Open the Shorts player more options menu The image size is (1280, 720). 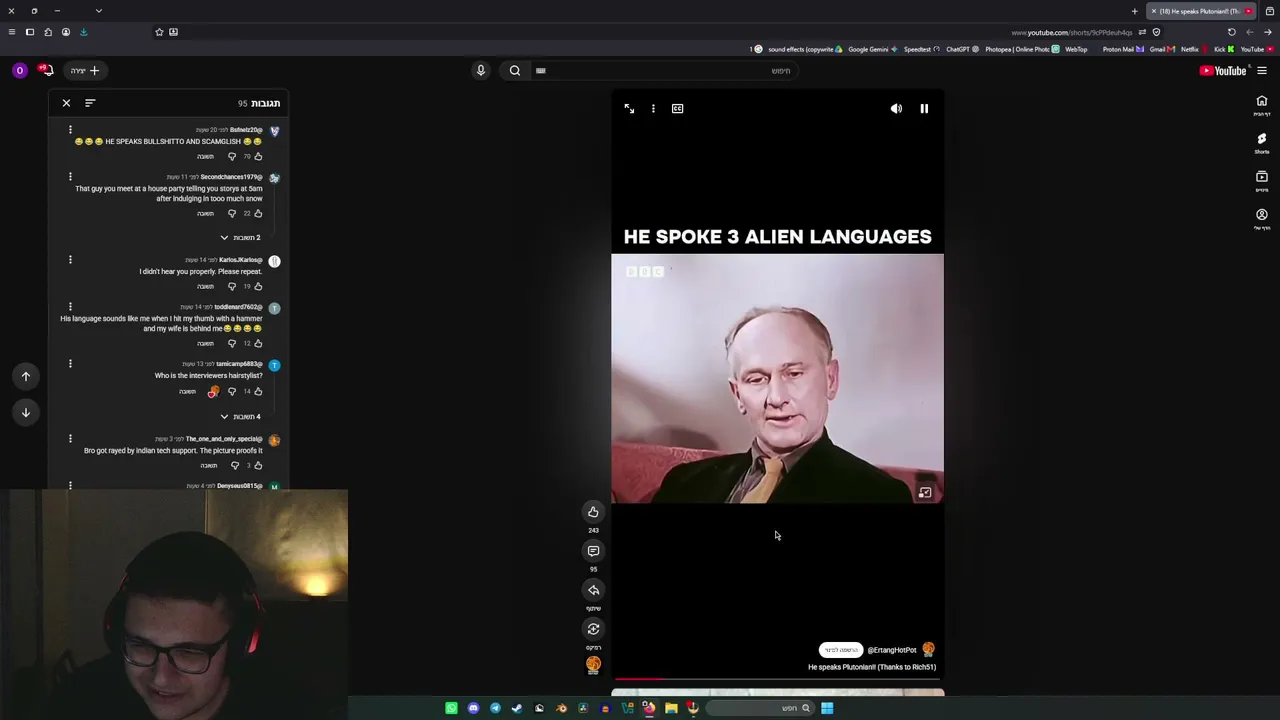pos(653,108)
